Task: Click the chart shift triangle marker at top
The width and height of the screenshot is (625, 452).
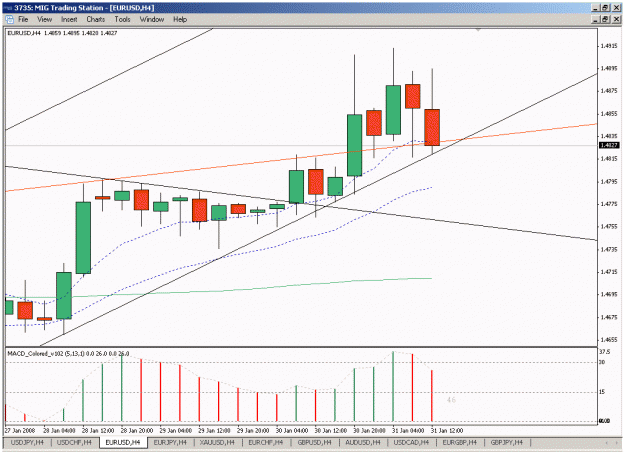Action: [478, 29]
